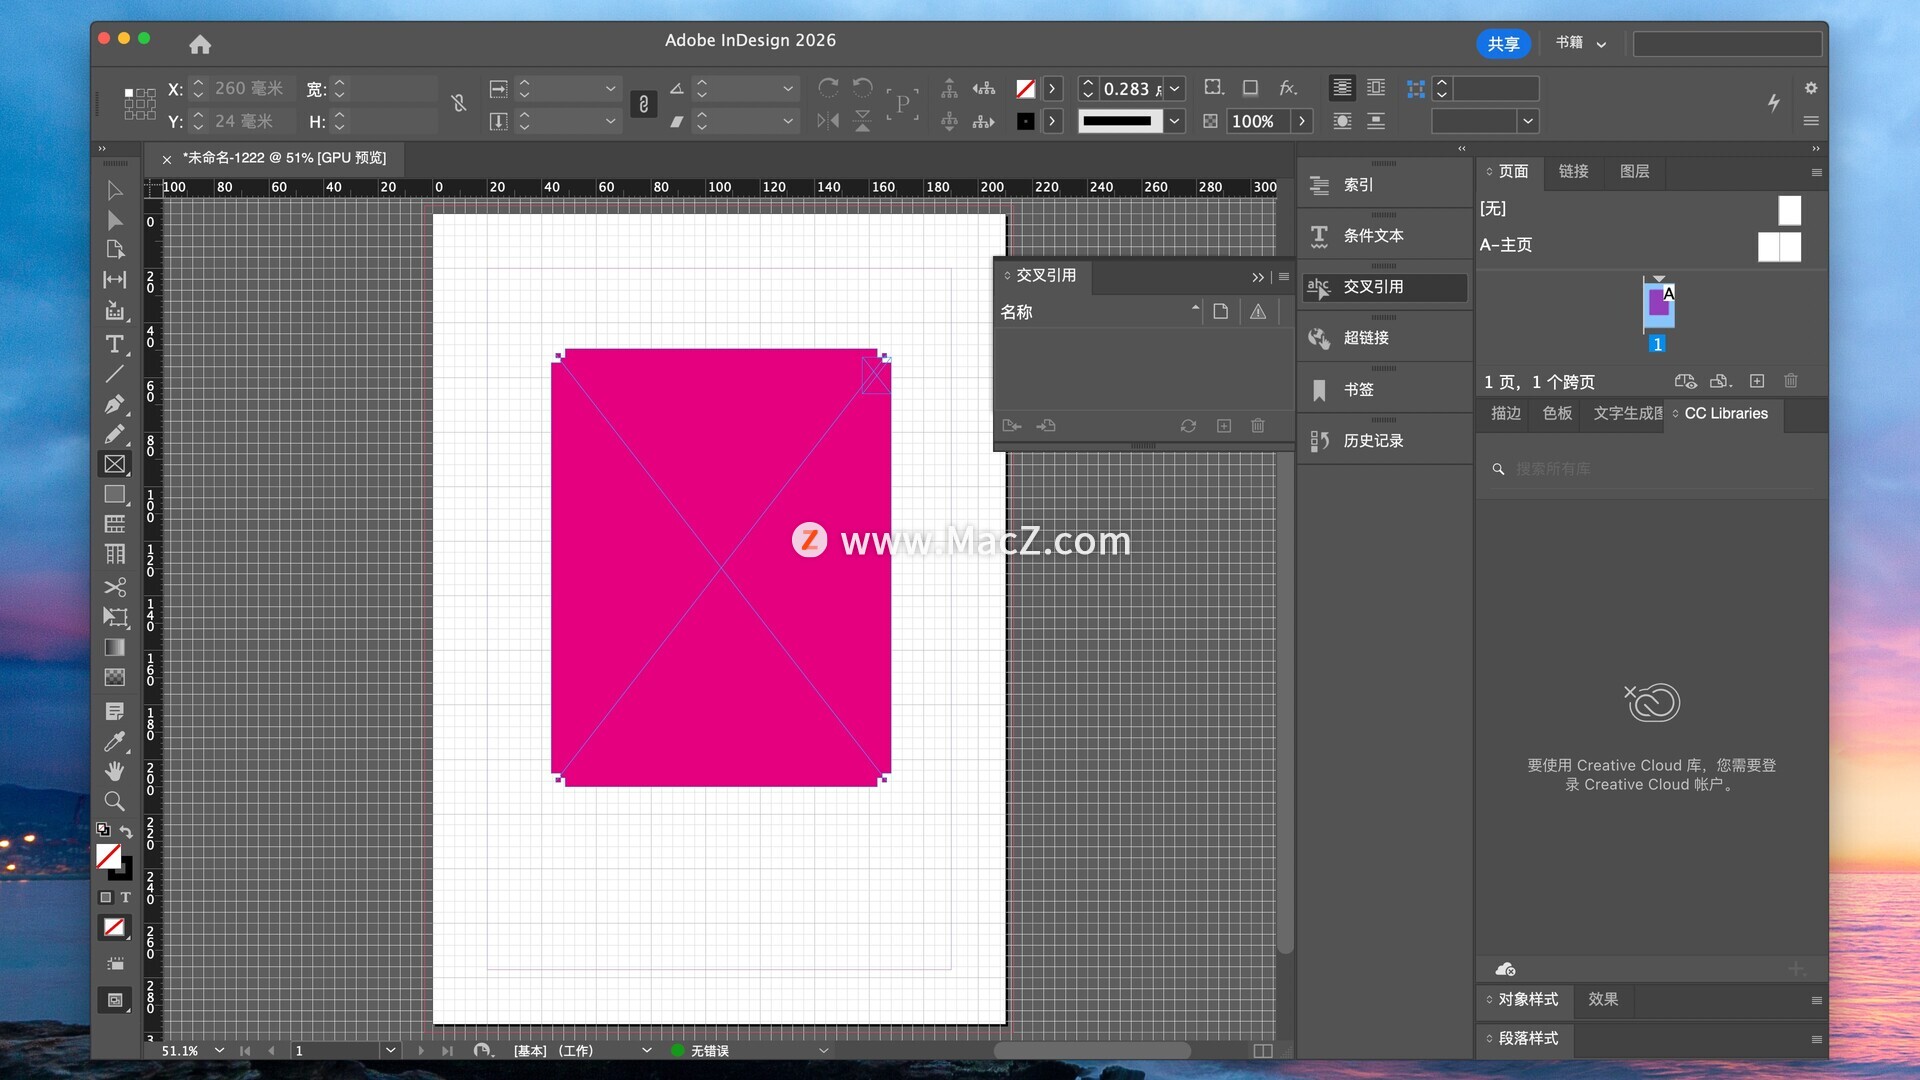Switch to the 色板 tab

coord(1557,413)
